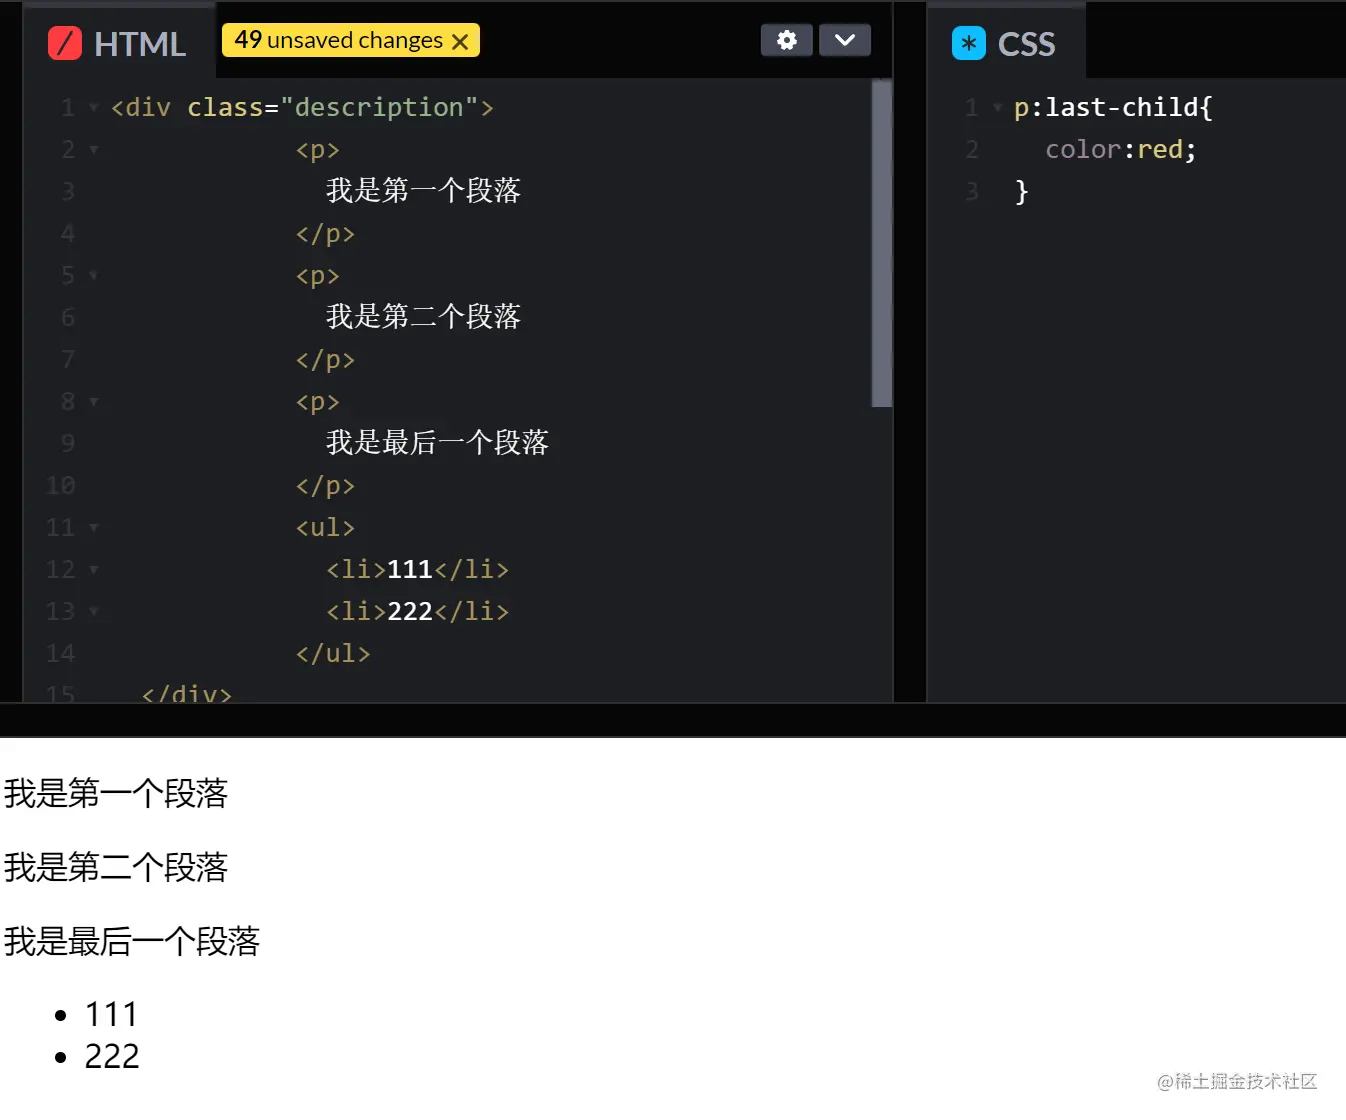Viewport: 1346px width, 1120px height.
Task: Click the code text 我是第一个段落 in editor
Action: point(423,190)
